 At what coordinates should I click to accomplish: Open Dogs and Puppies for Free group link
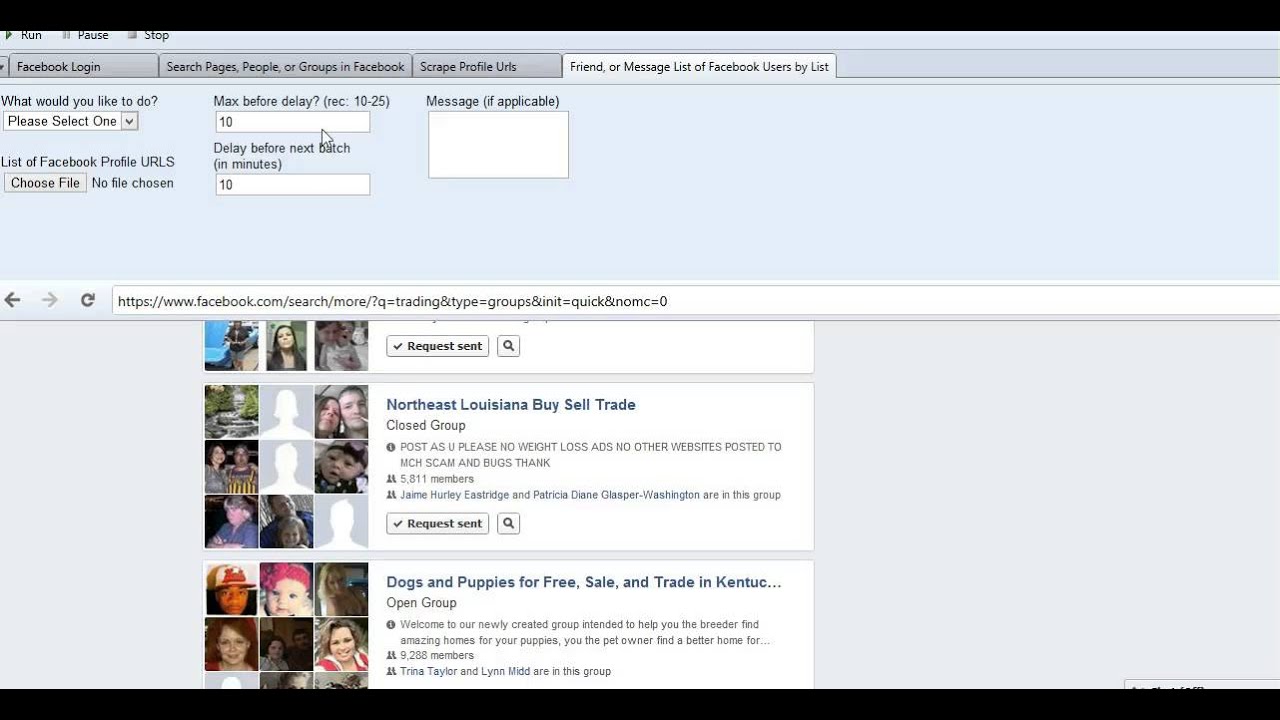[584, 582]
